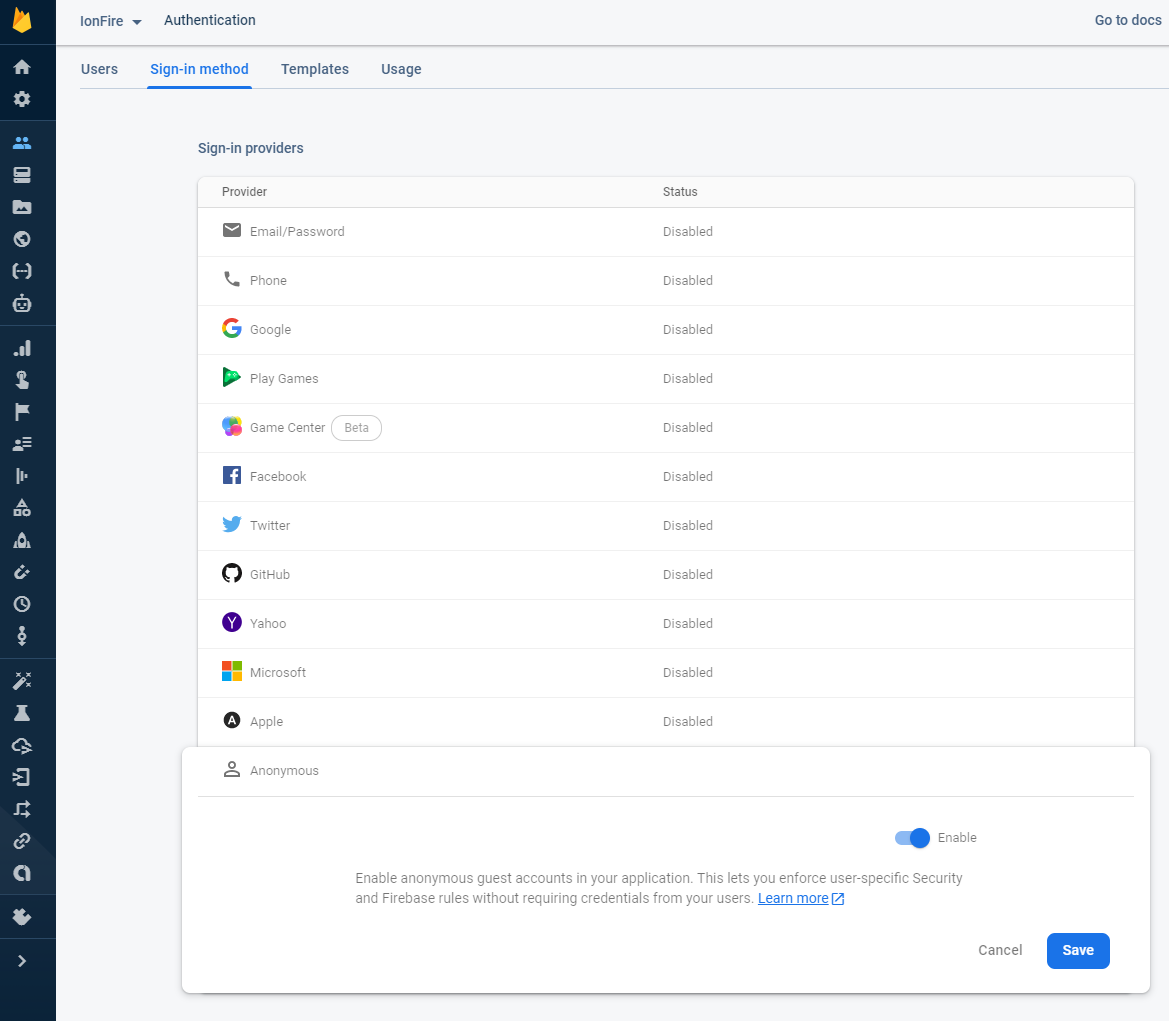This screenshot has height=1021, width=1169.
Task: Open A/B Testing flask icon
Action: (22, 714)
